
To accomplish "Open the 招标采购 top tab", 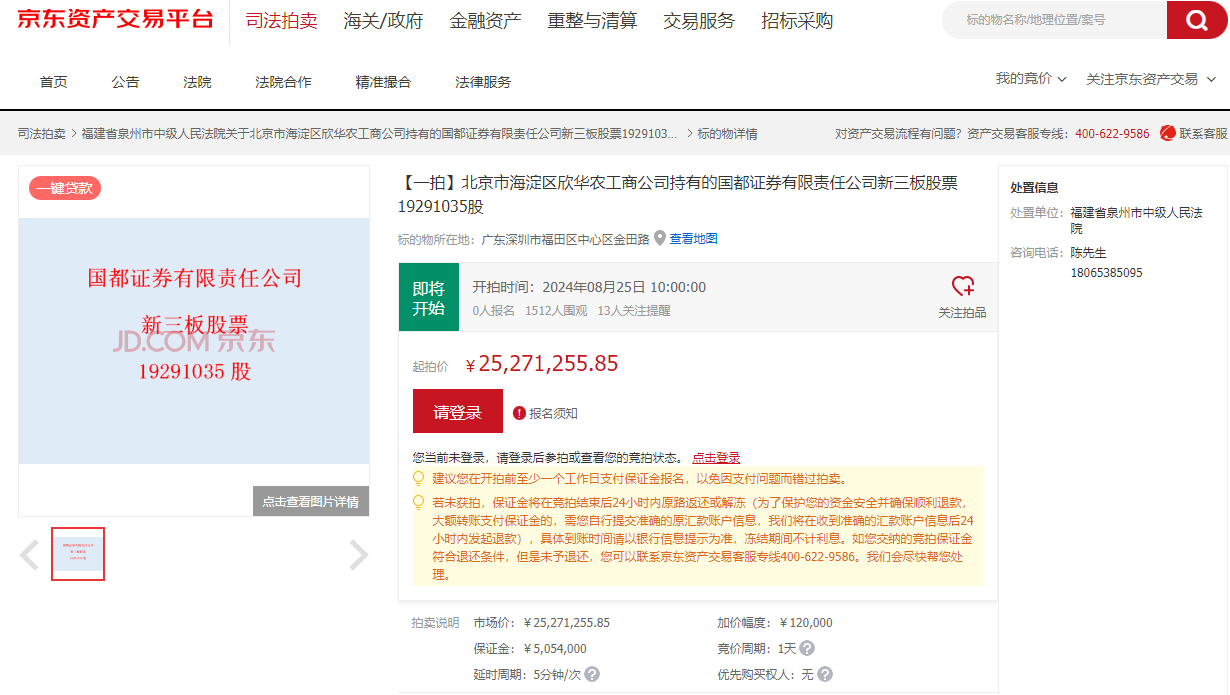I will point(797,21).
